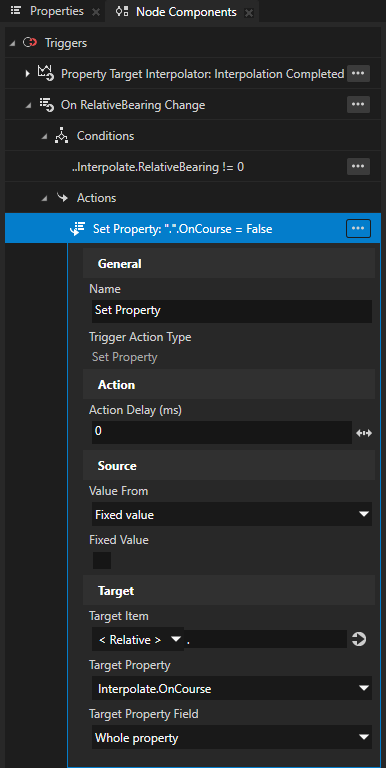Close the Properties tab
The image size is (386, 768).
coord(96,13)
